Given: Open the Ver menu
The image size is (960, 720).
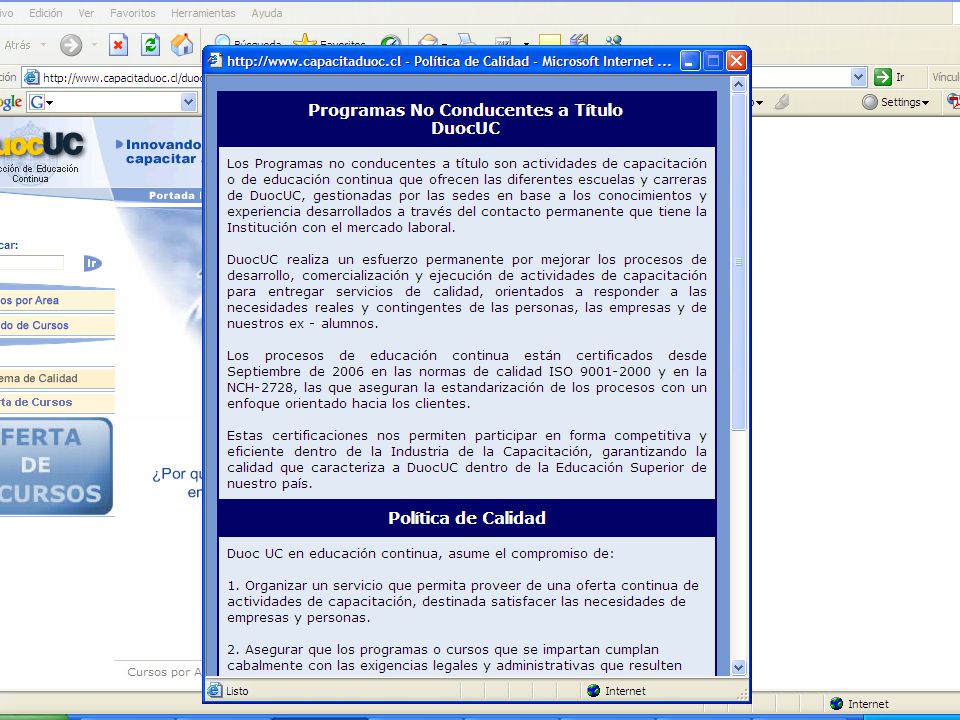Looking at the screenshot, I should [86, 13].
